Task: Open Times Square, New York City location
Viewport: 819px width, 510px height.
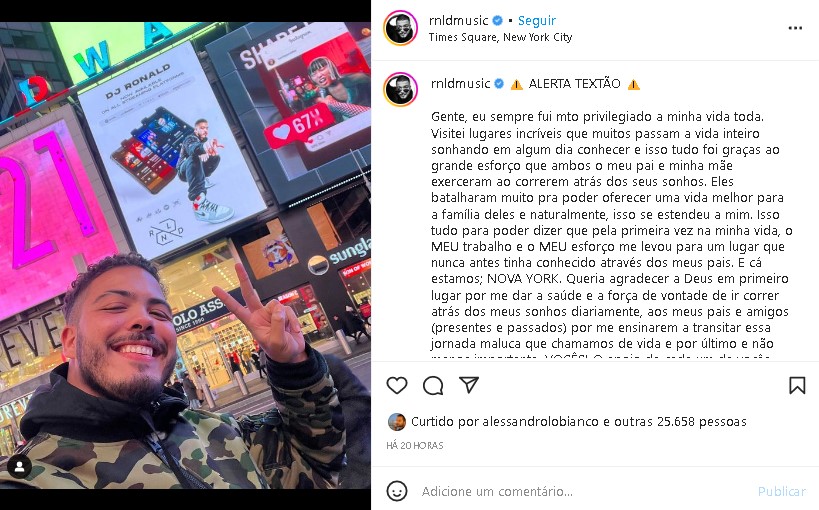Action: [500, 37]
